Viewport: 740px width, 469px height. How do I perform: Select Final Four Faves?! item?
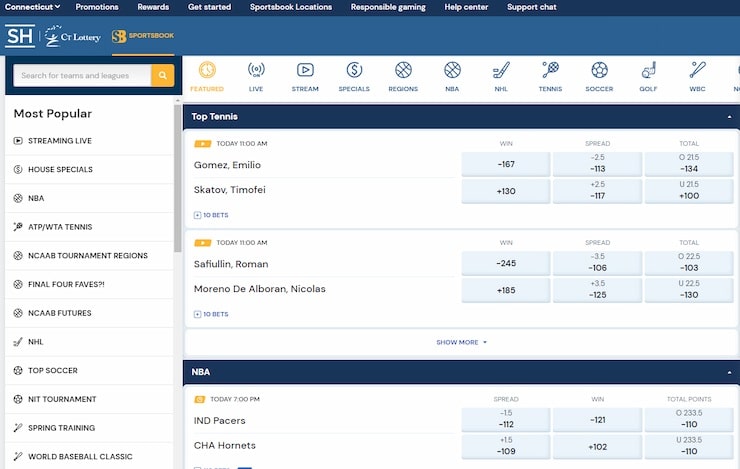[89, 285]
